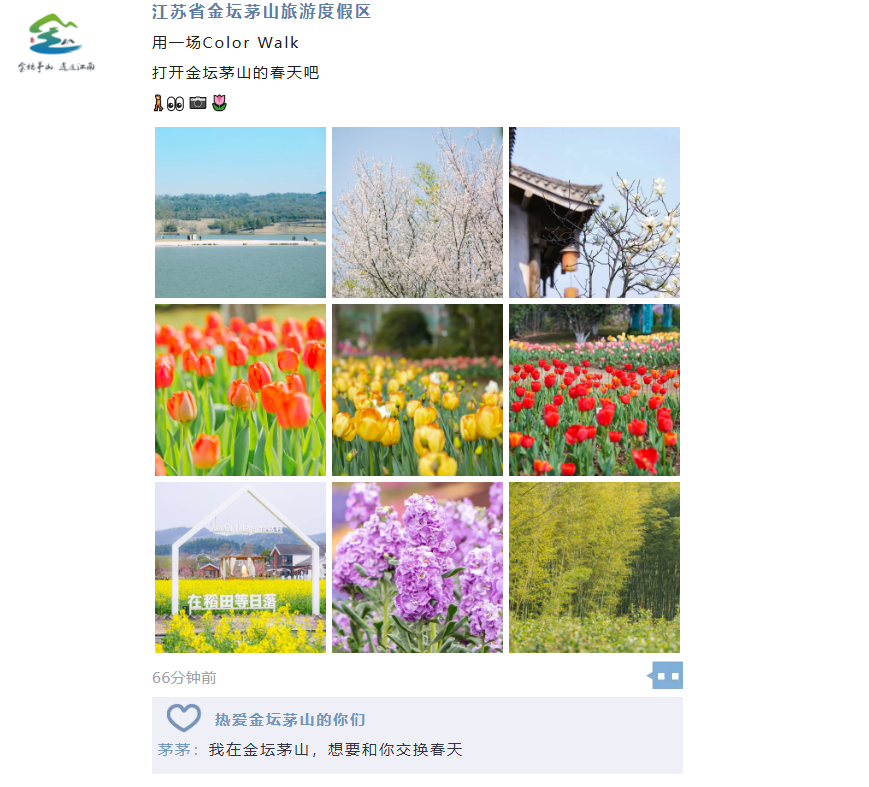
Task: Click the camera emoji in the post
Action: coord(198,103)
